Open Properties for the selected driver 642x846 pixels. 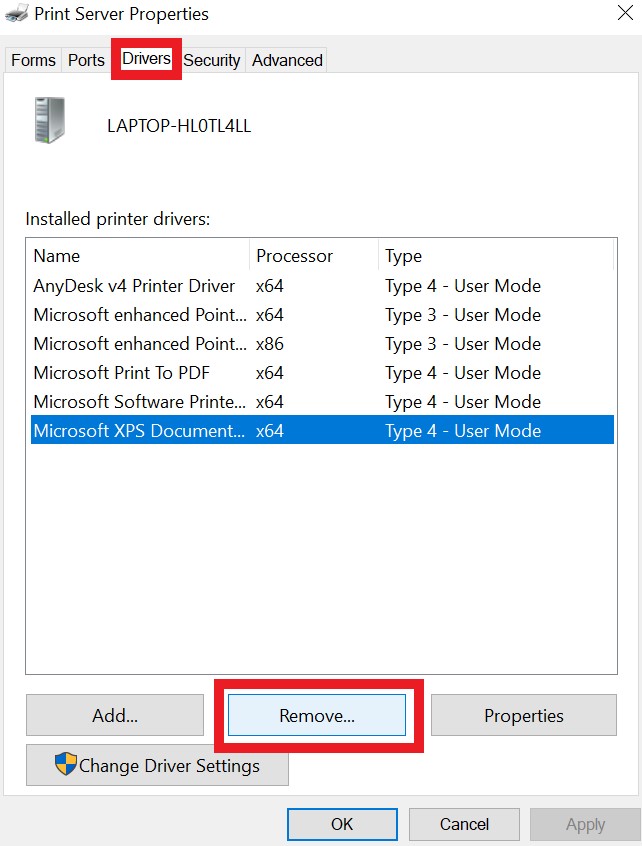tap(523, 716)
